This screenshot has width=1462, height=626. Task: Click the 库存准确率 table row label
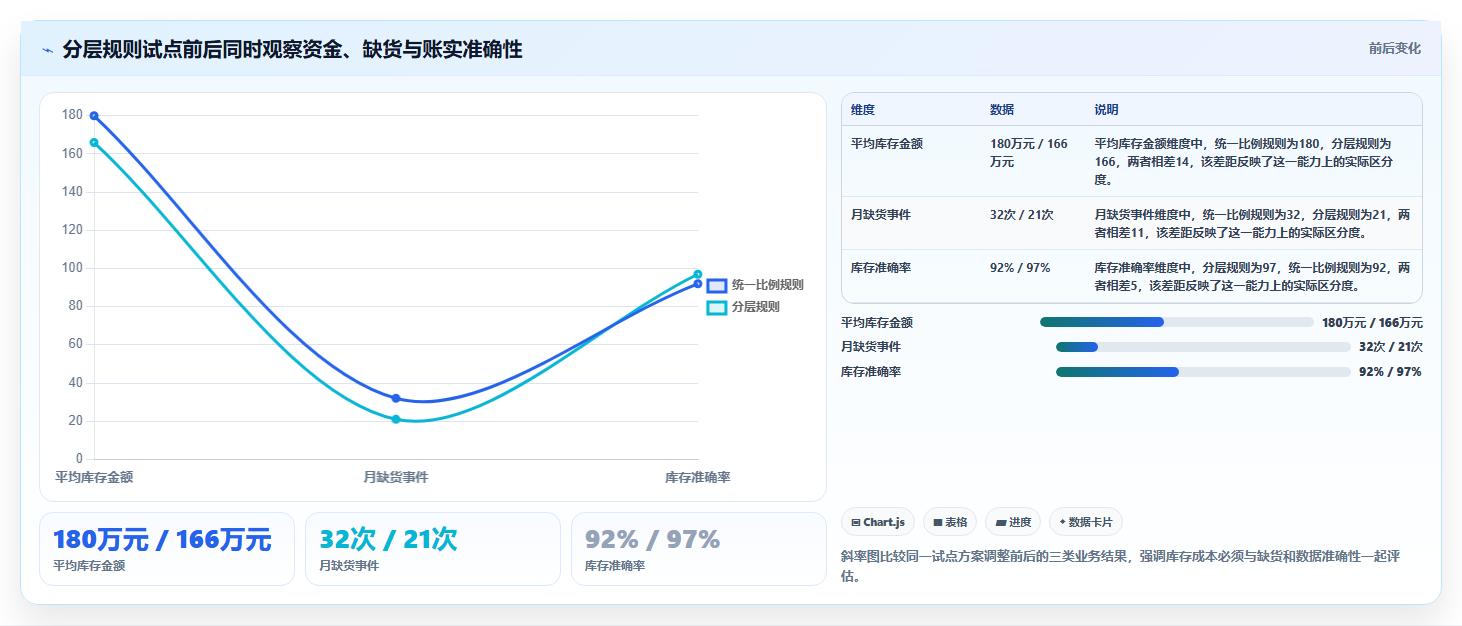point(881,269)
